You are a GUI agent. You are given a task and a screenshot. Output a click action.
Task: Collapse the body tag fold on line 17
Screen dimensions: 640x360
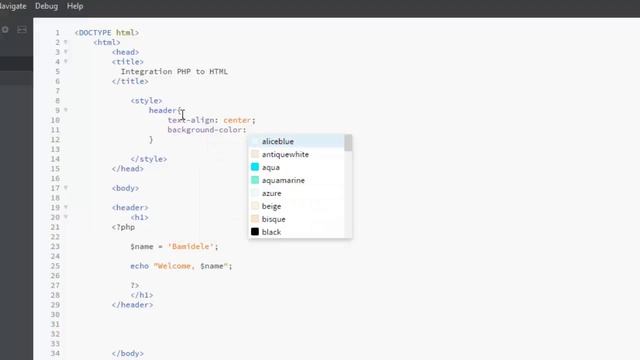(66, 188)
